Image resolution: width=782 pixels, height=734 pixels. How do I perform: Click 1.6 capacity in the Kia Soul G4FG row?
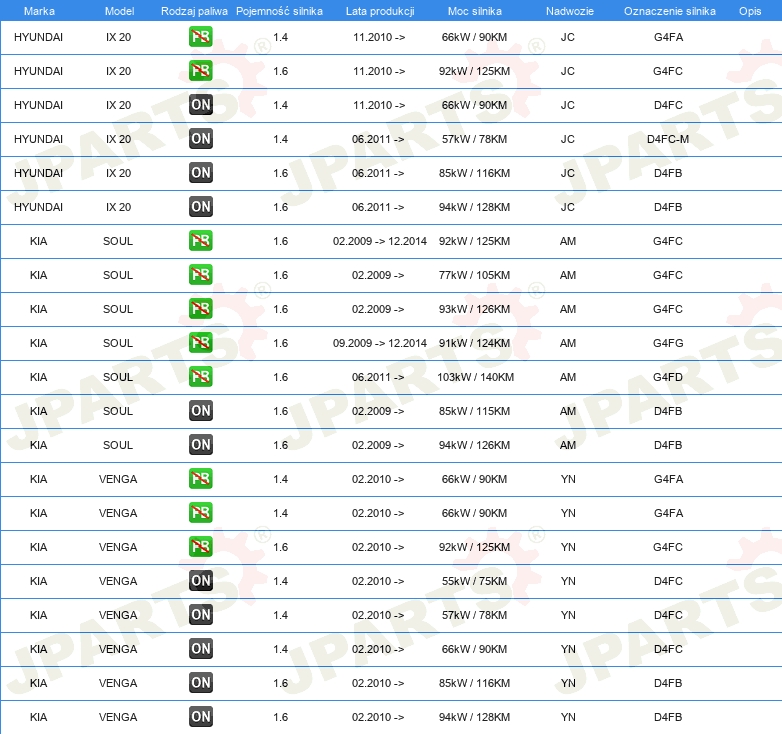(280, 343)
